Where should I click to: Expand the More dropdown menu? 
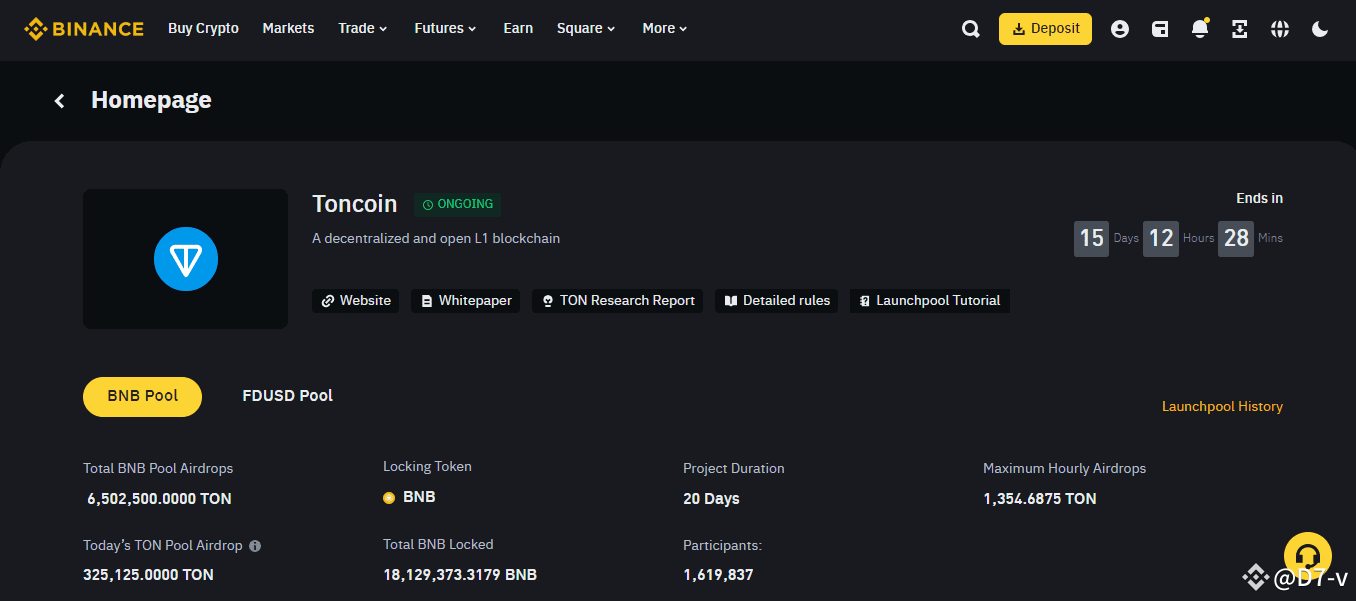665,28
